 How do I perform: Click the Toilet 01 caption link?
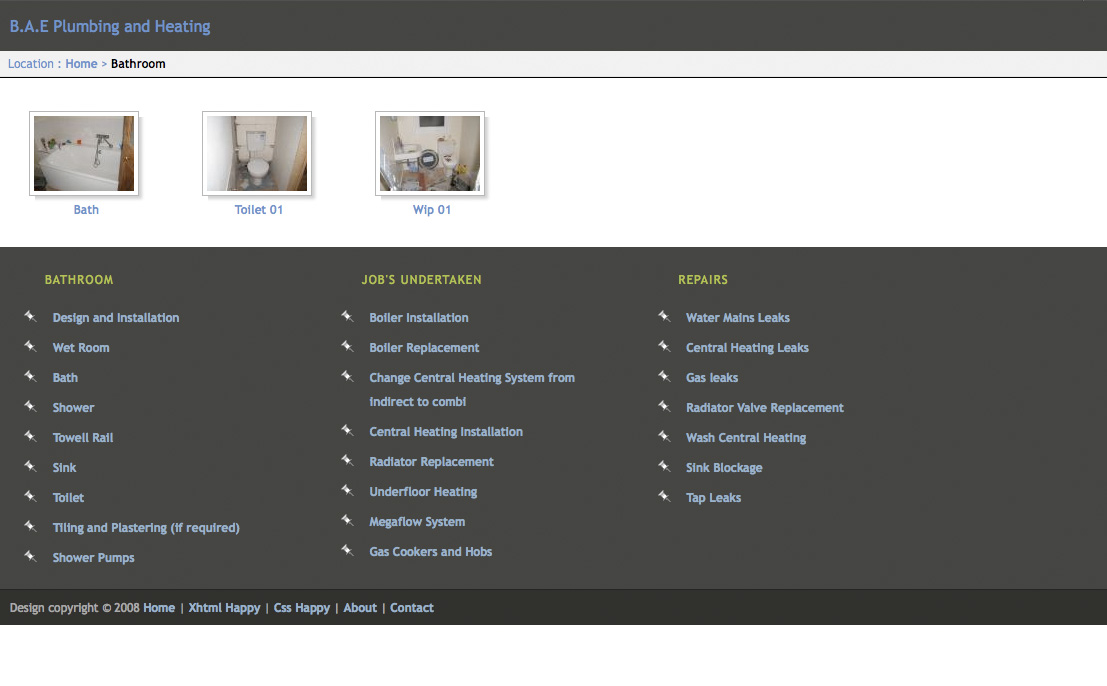click(258, 210)
